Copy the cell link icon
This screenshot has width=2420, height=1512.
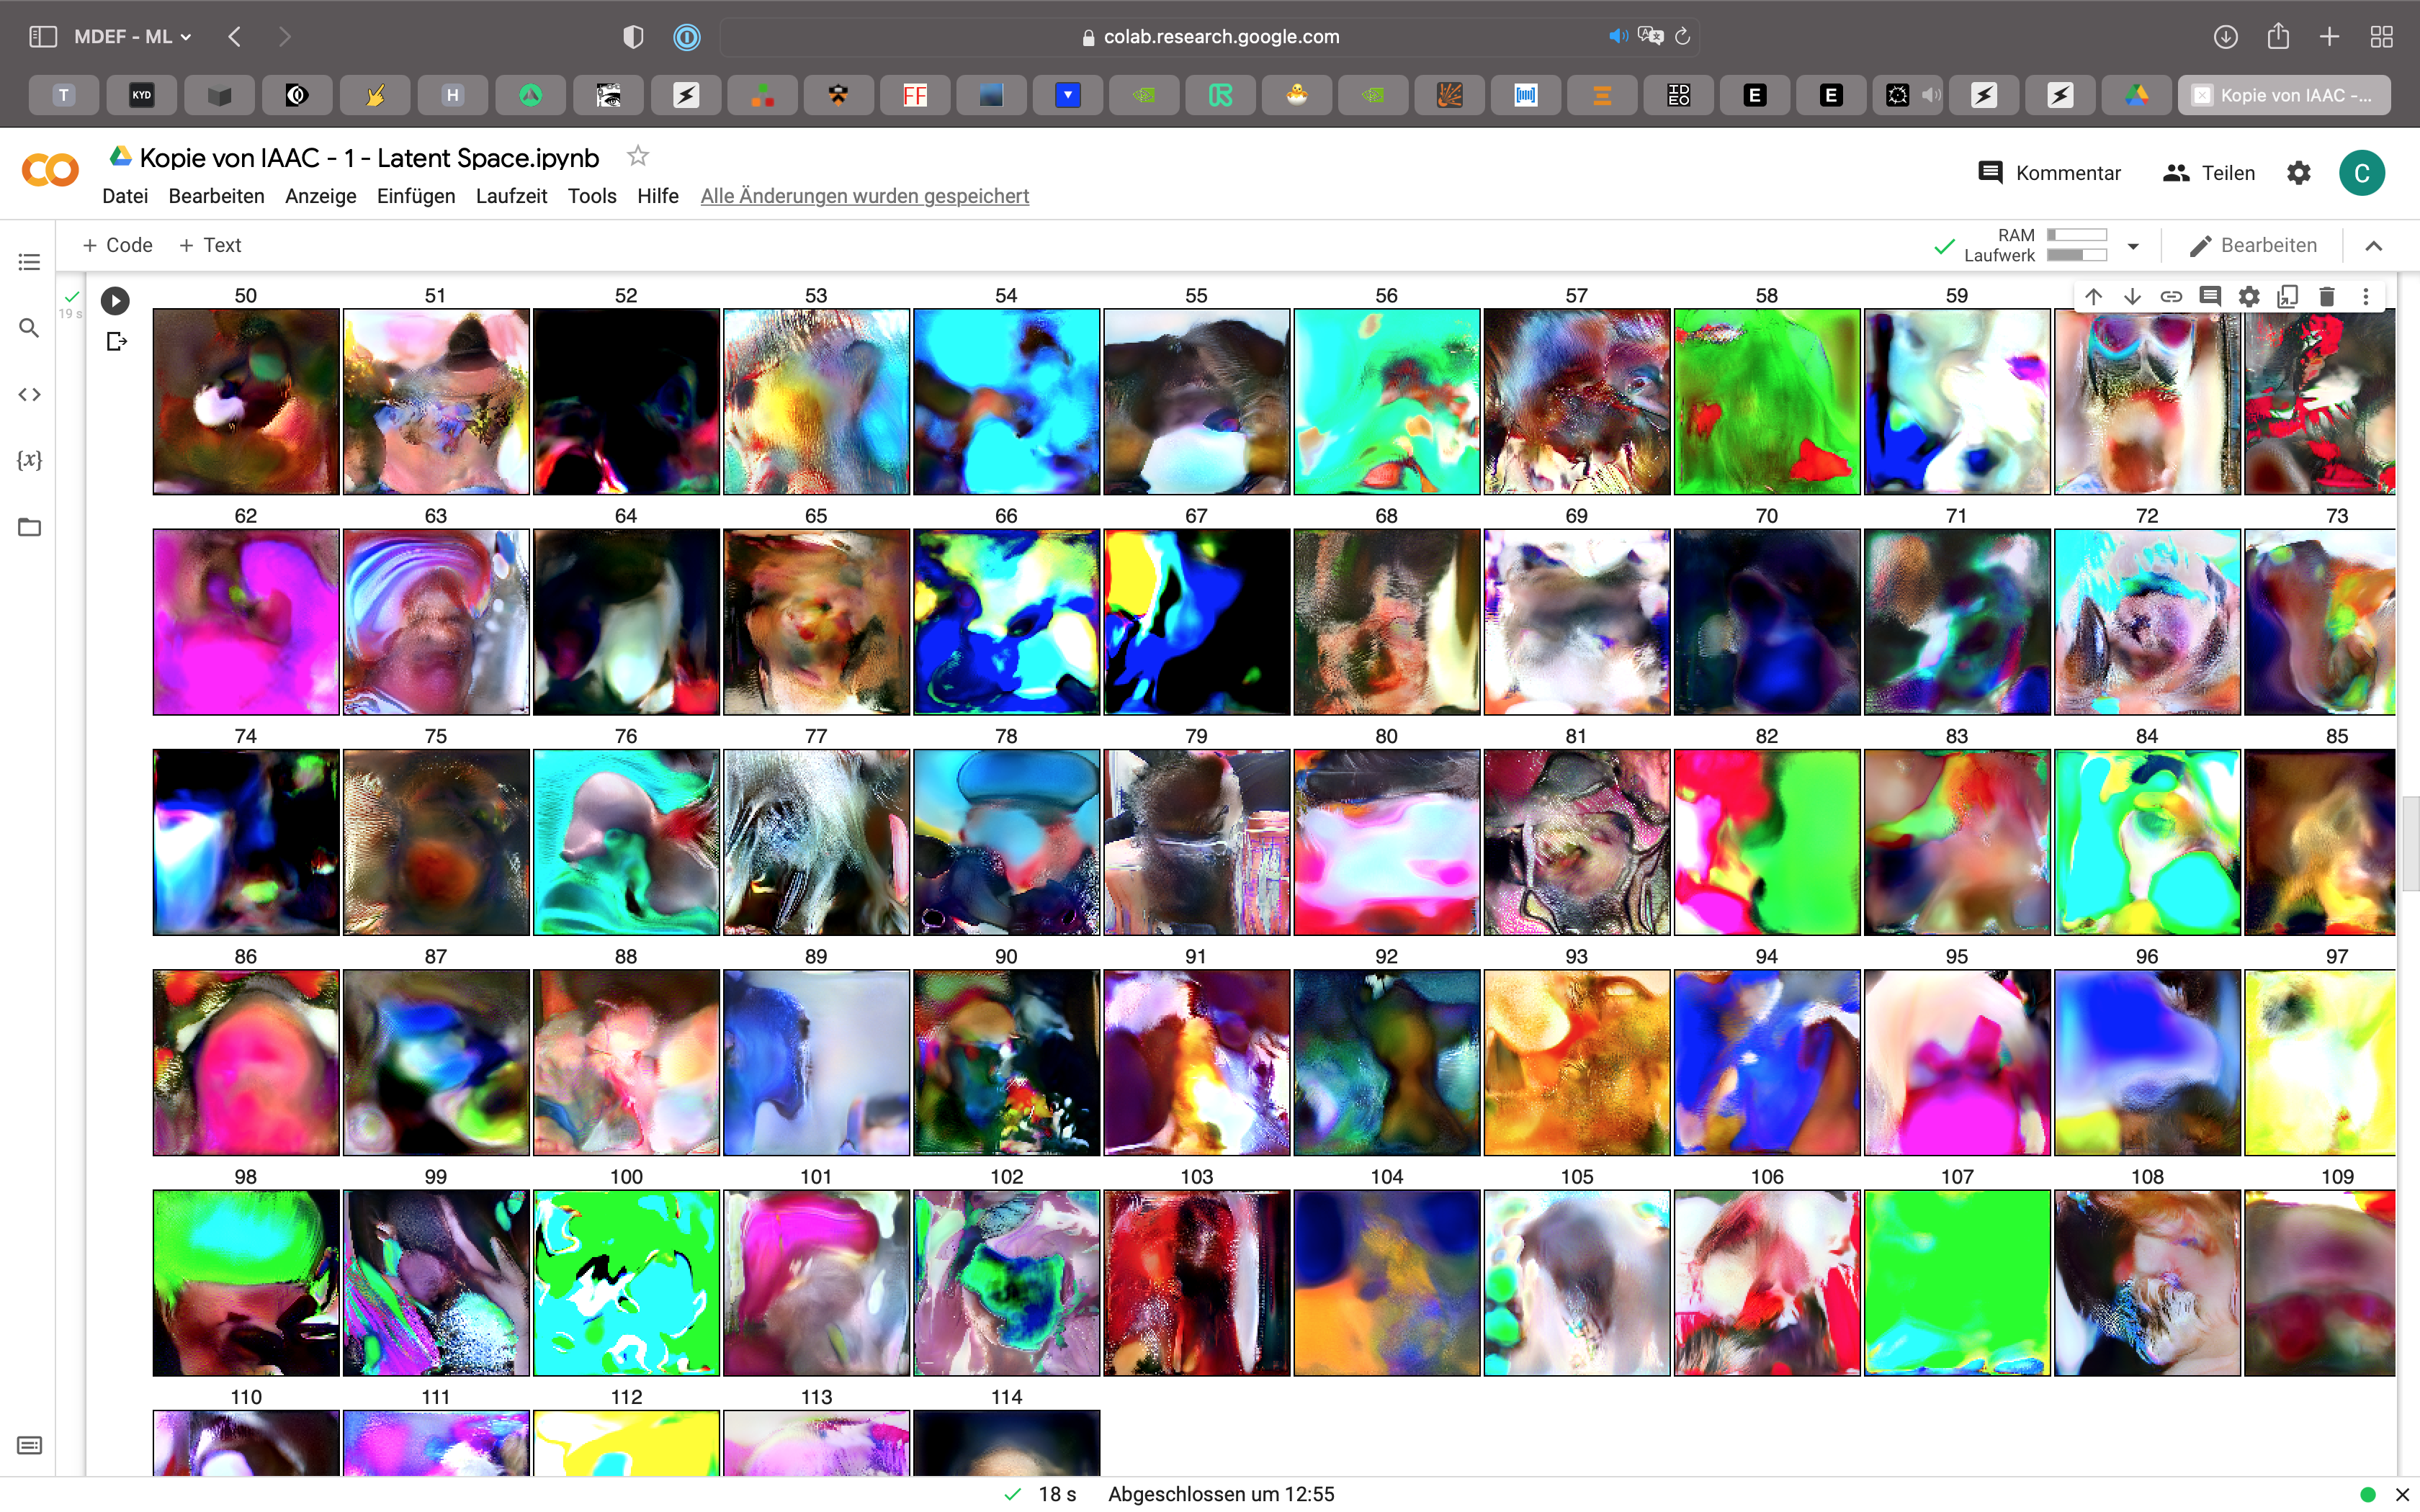(2171, 297)
